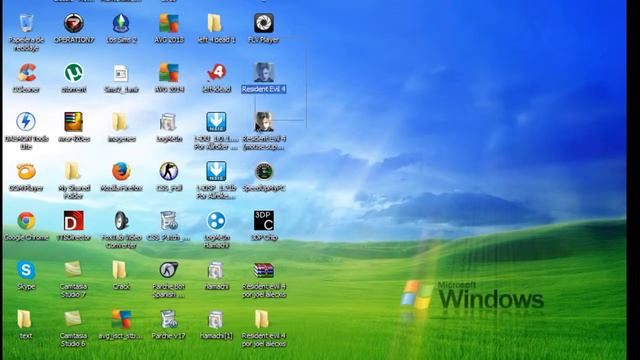640x360 pixels.
Task: Launch Mozilla Firefox from the desktop
Action: pos(121,171)
